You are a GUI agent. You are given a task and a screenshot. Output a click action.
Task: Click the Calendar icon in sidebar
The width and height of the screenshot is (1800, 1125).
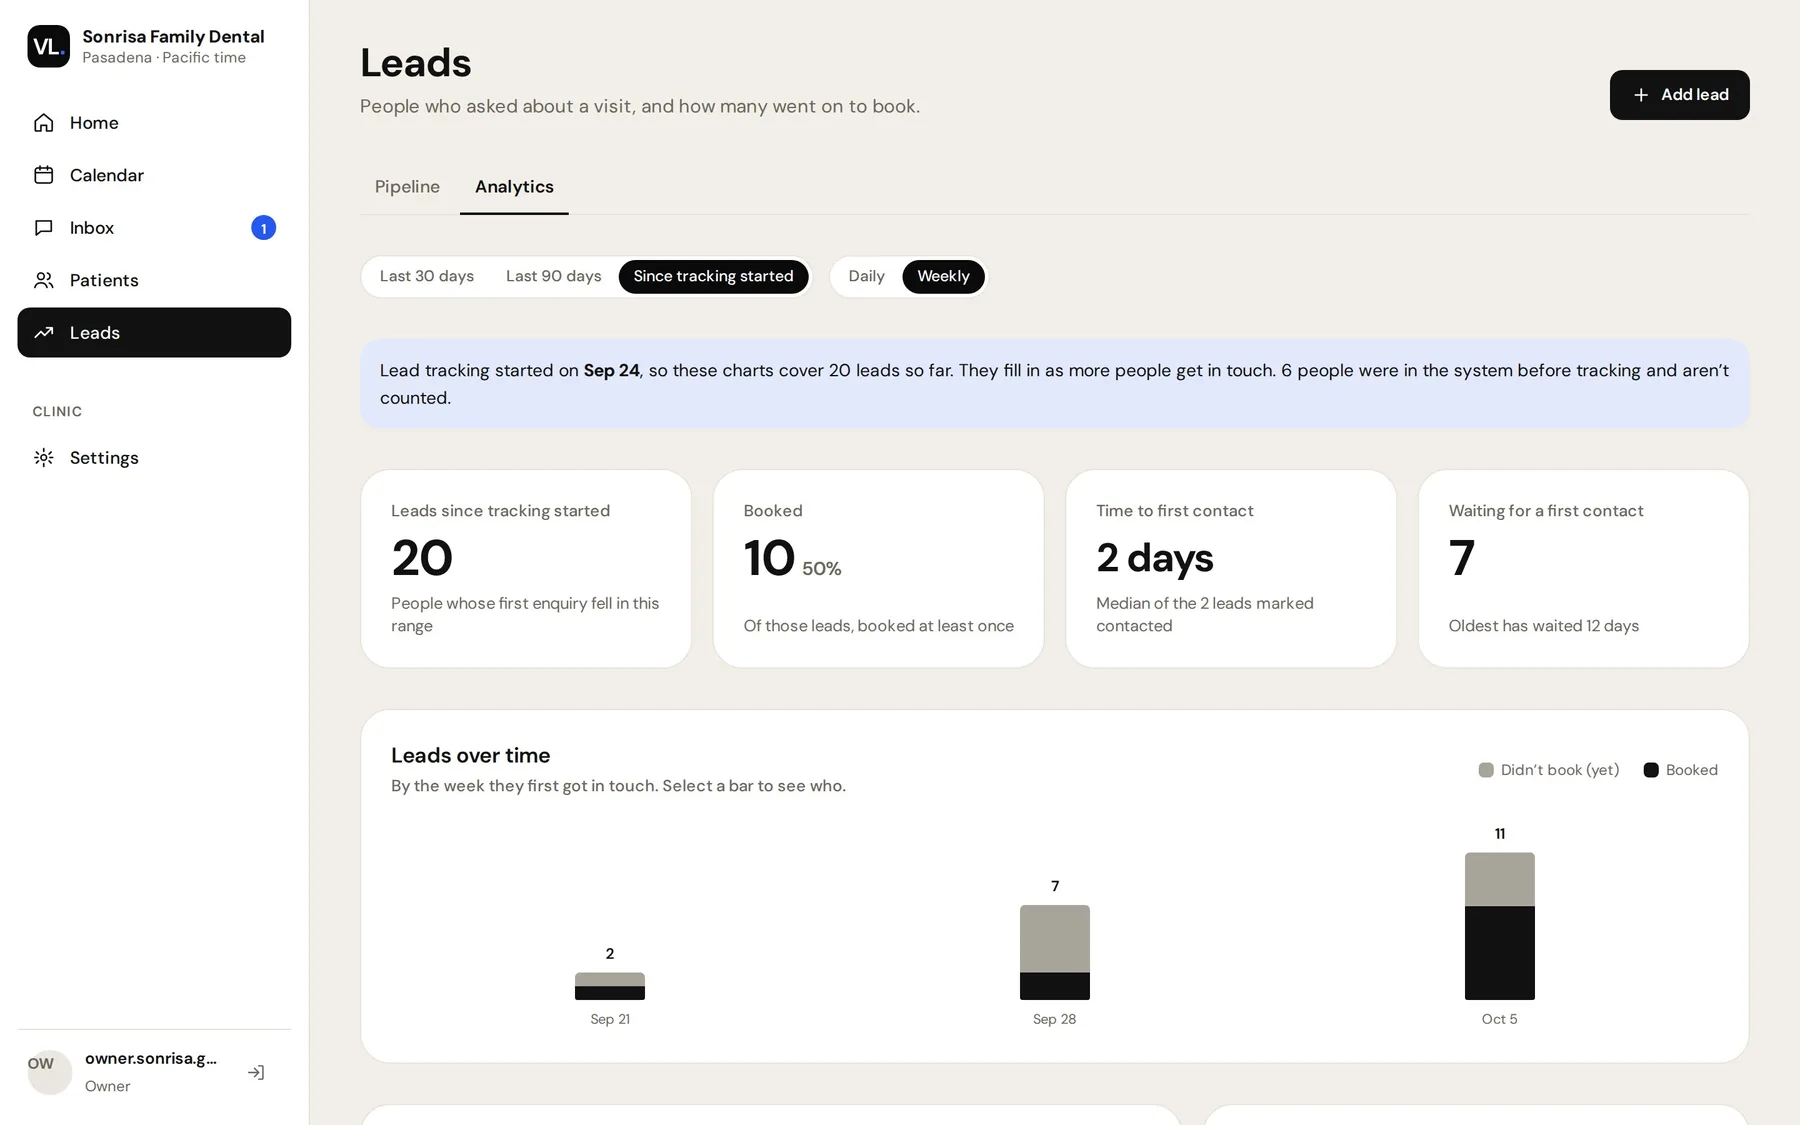[43, 175]
